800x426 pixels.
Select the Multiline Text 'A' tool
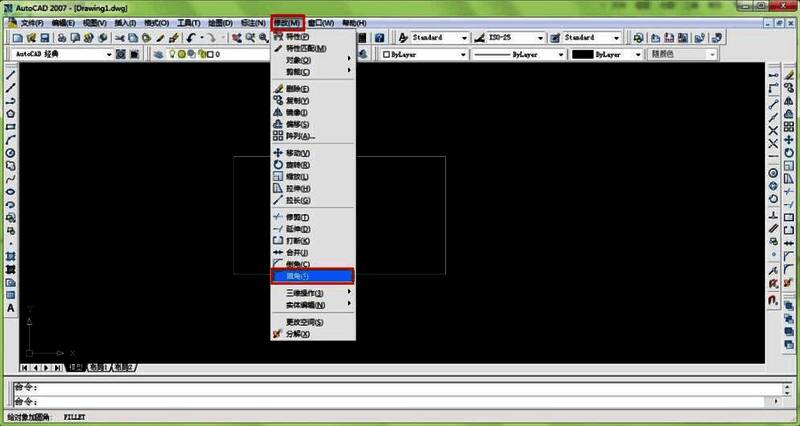(10, 309)
